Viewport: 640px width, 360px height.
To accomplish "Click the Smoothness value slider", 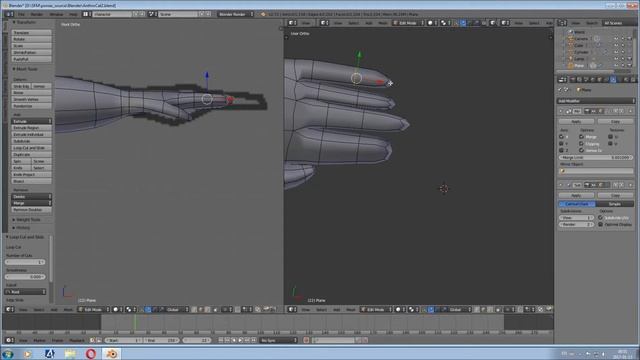I will click(x=25, y=277).
